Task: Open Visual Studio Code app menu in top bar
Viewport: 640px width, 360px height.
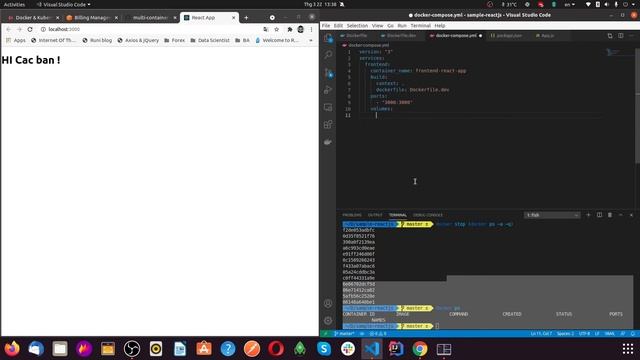Action: [x=64, y=4]
